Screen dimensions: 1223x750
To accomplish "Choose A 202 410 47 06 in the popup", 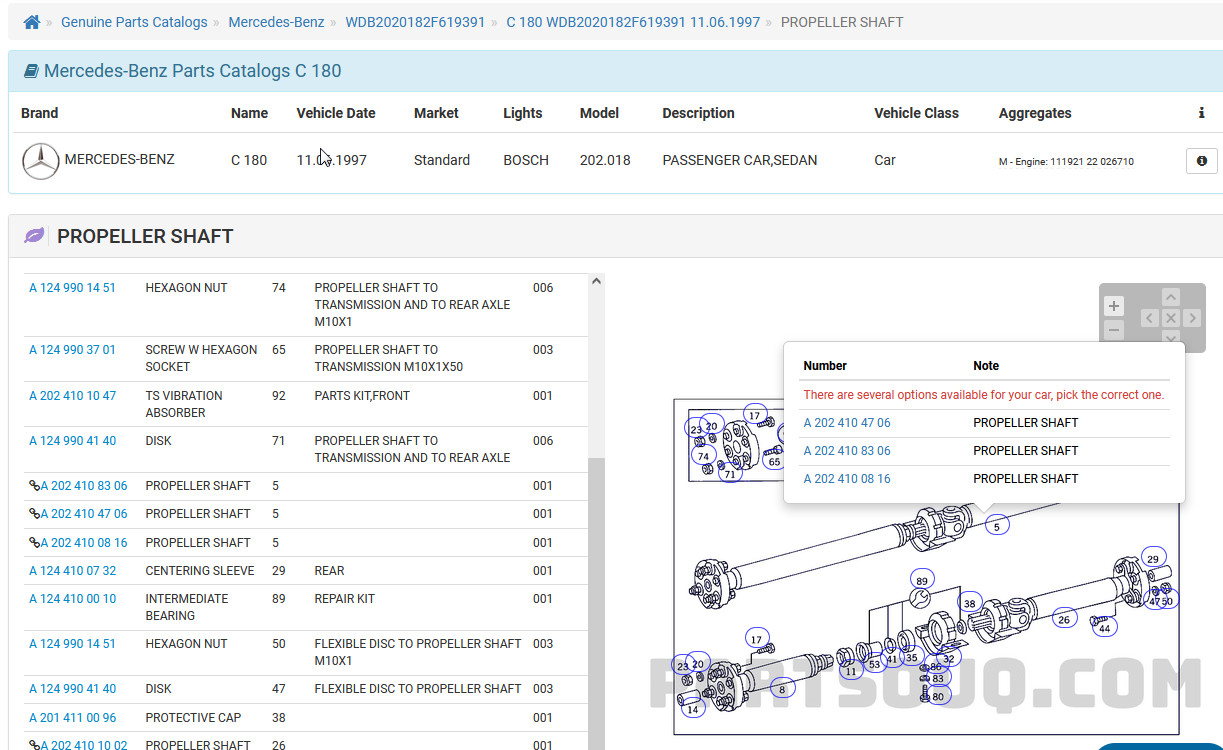I will pyautogui.click(x=847, y=423).
